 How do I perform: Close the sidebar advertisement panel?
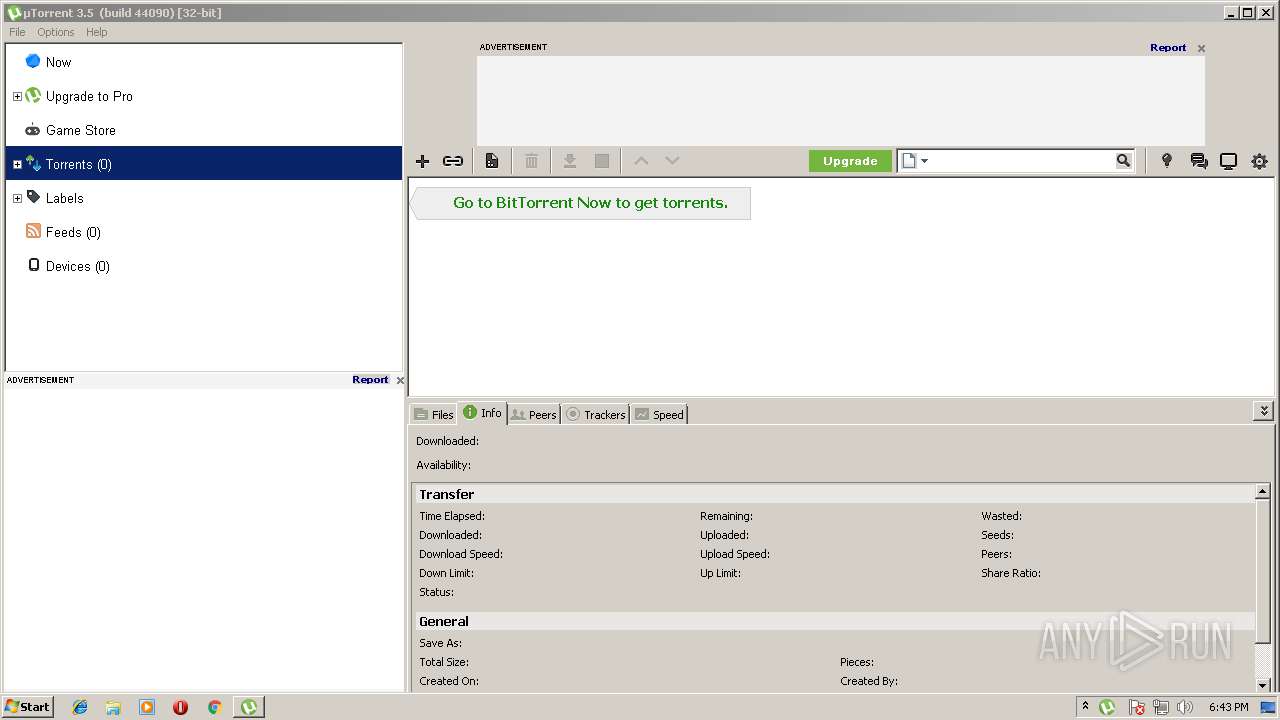[400, 380]
